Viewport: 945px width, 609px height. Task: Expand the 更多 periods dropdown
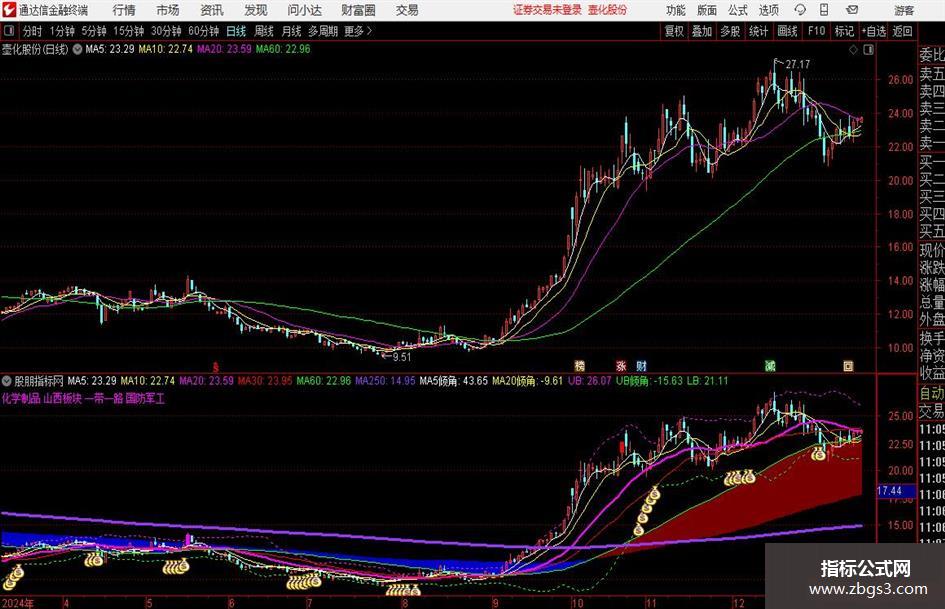(358, 31)
